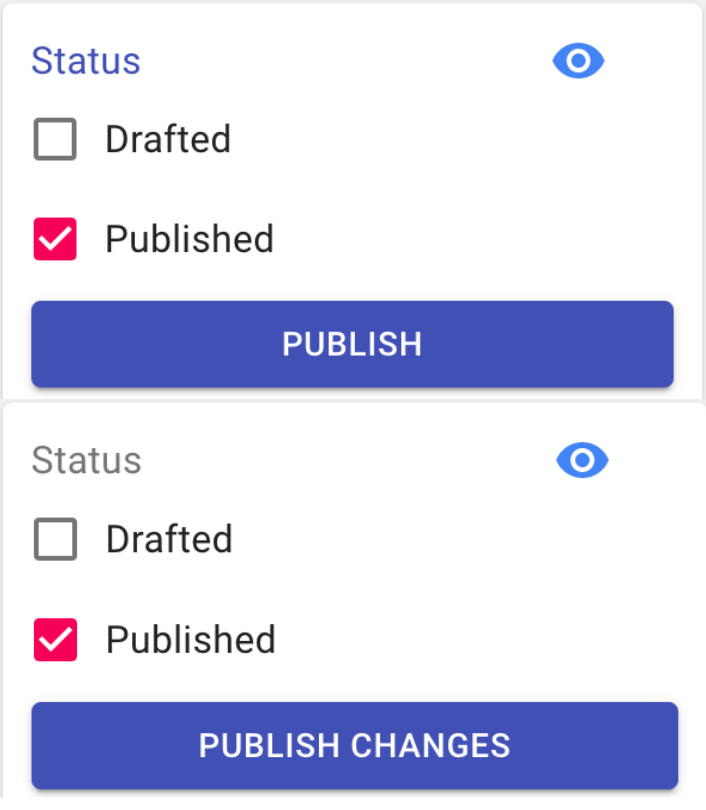Click the gray gap dividing the two Status cards

(353, 399)
